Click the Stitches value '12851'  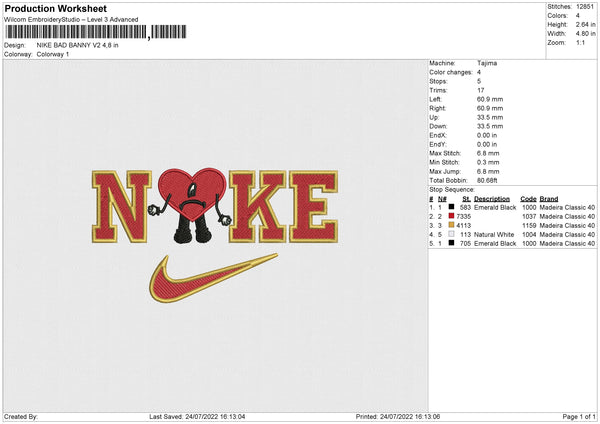(585, 7)
